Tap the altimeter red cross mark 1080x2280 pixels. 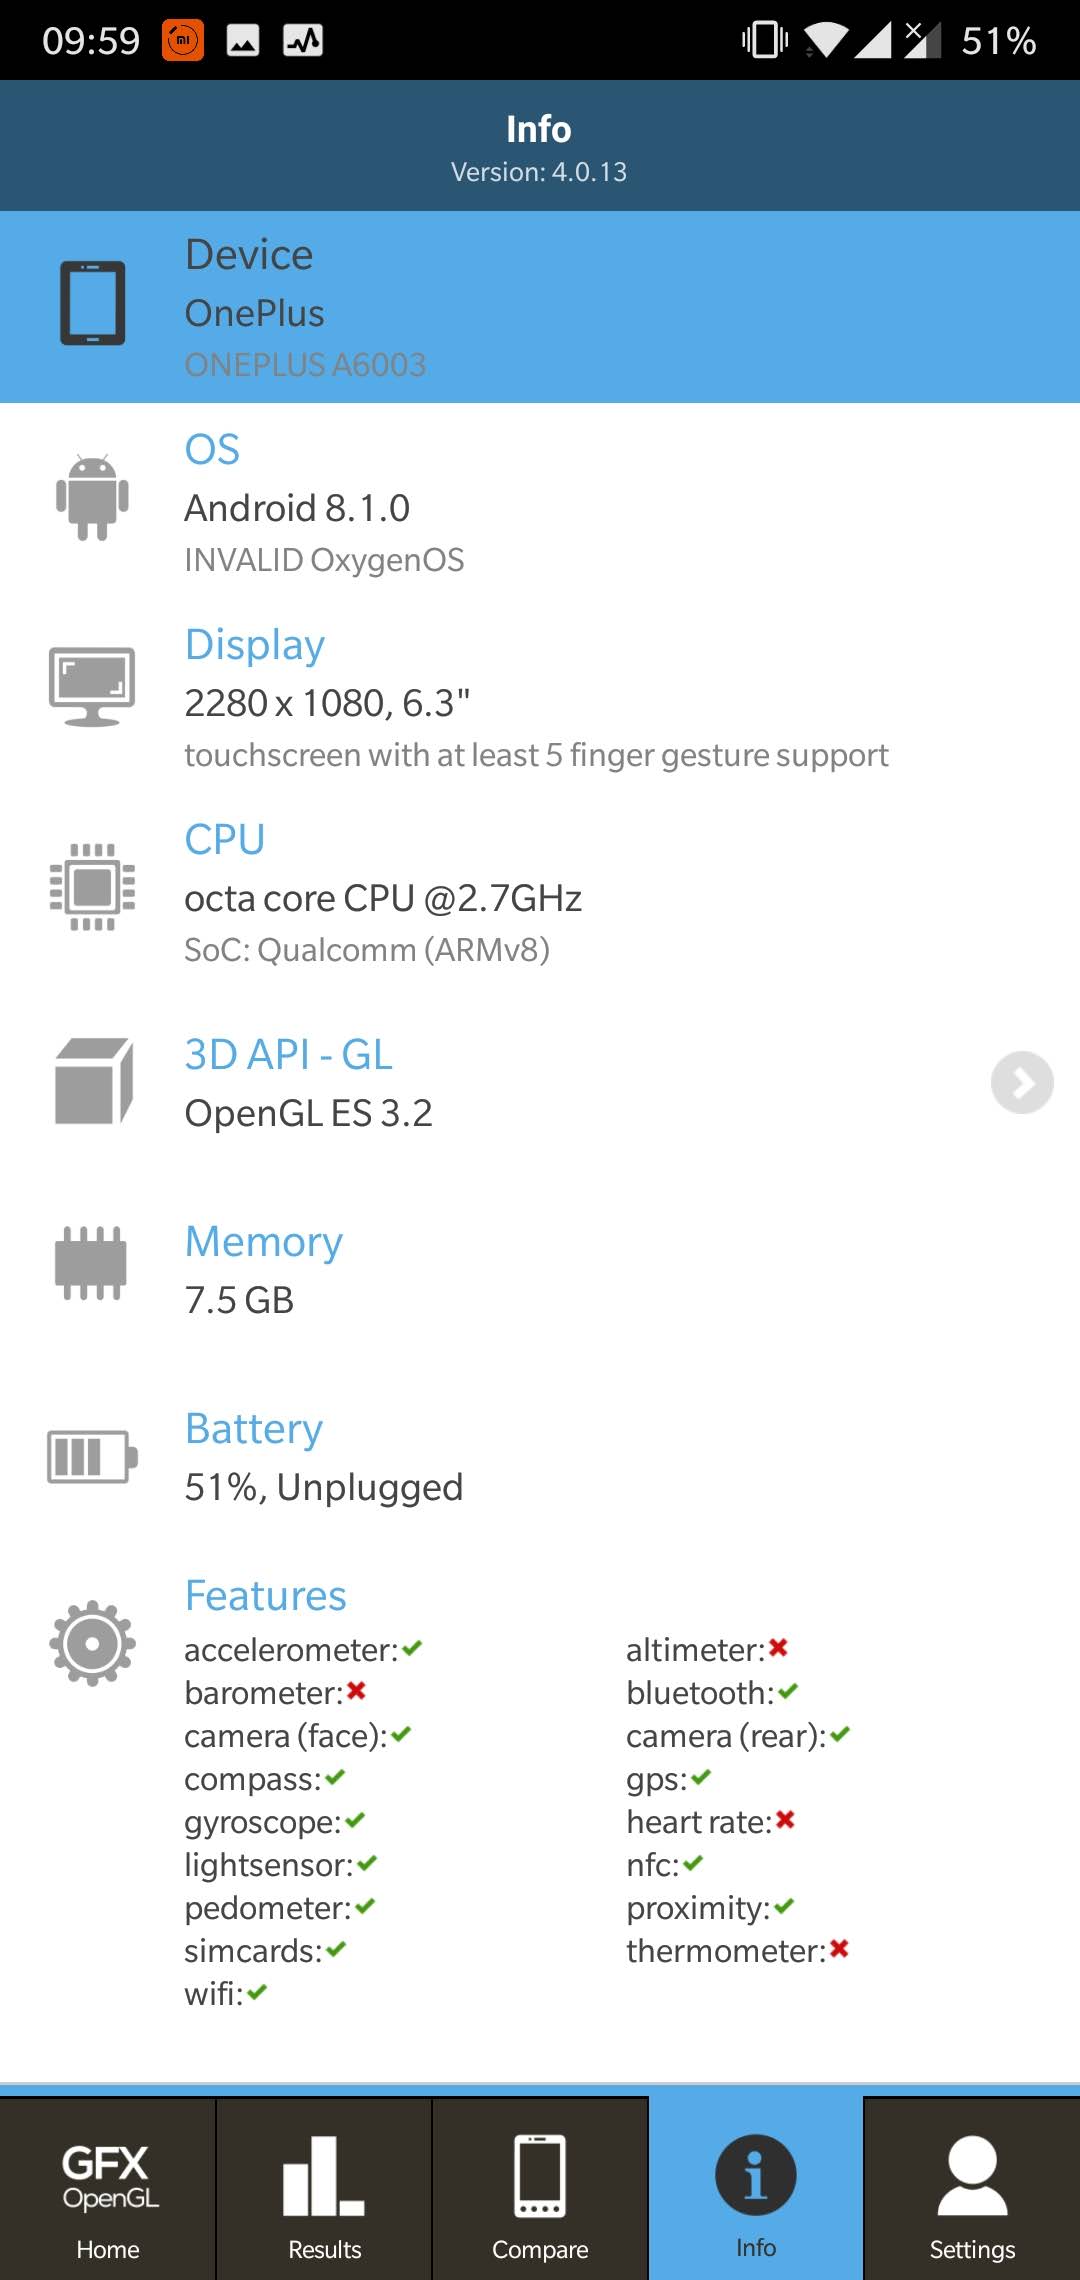779,1648
